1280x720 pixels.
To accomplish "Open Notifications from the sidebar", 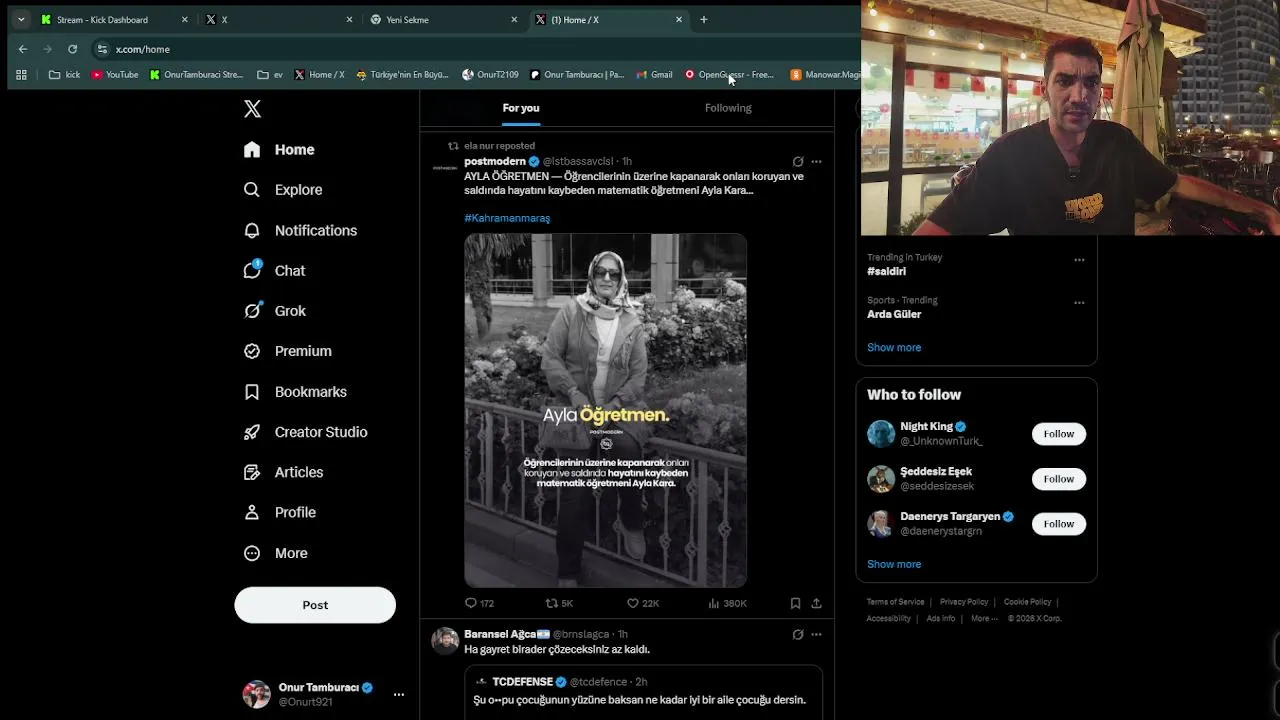I will click(x=300, y=230).
